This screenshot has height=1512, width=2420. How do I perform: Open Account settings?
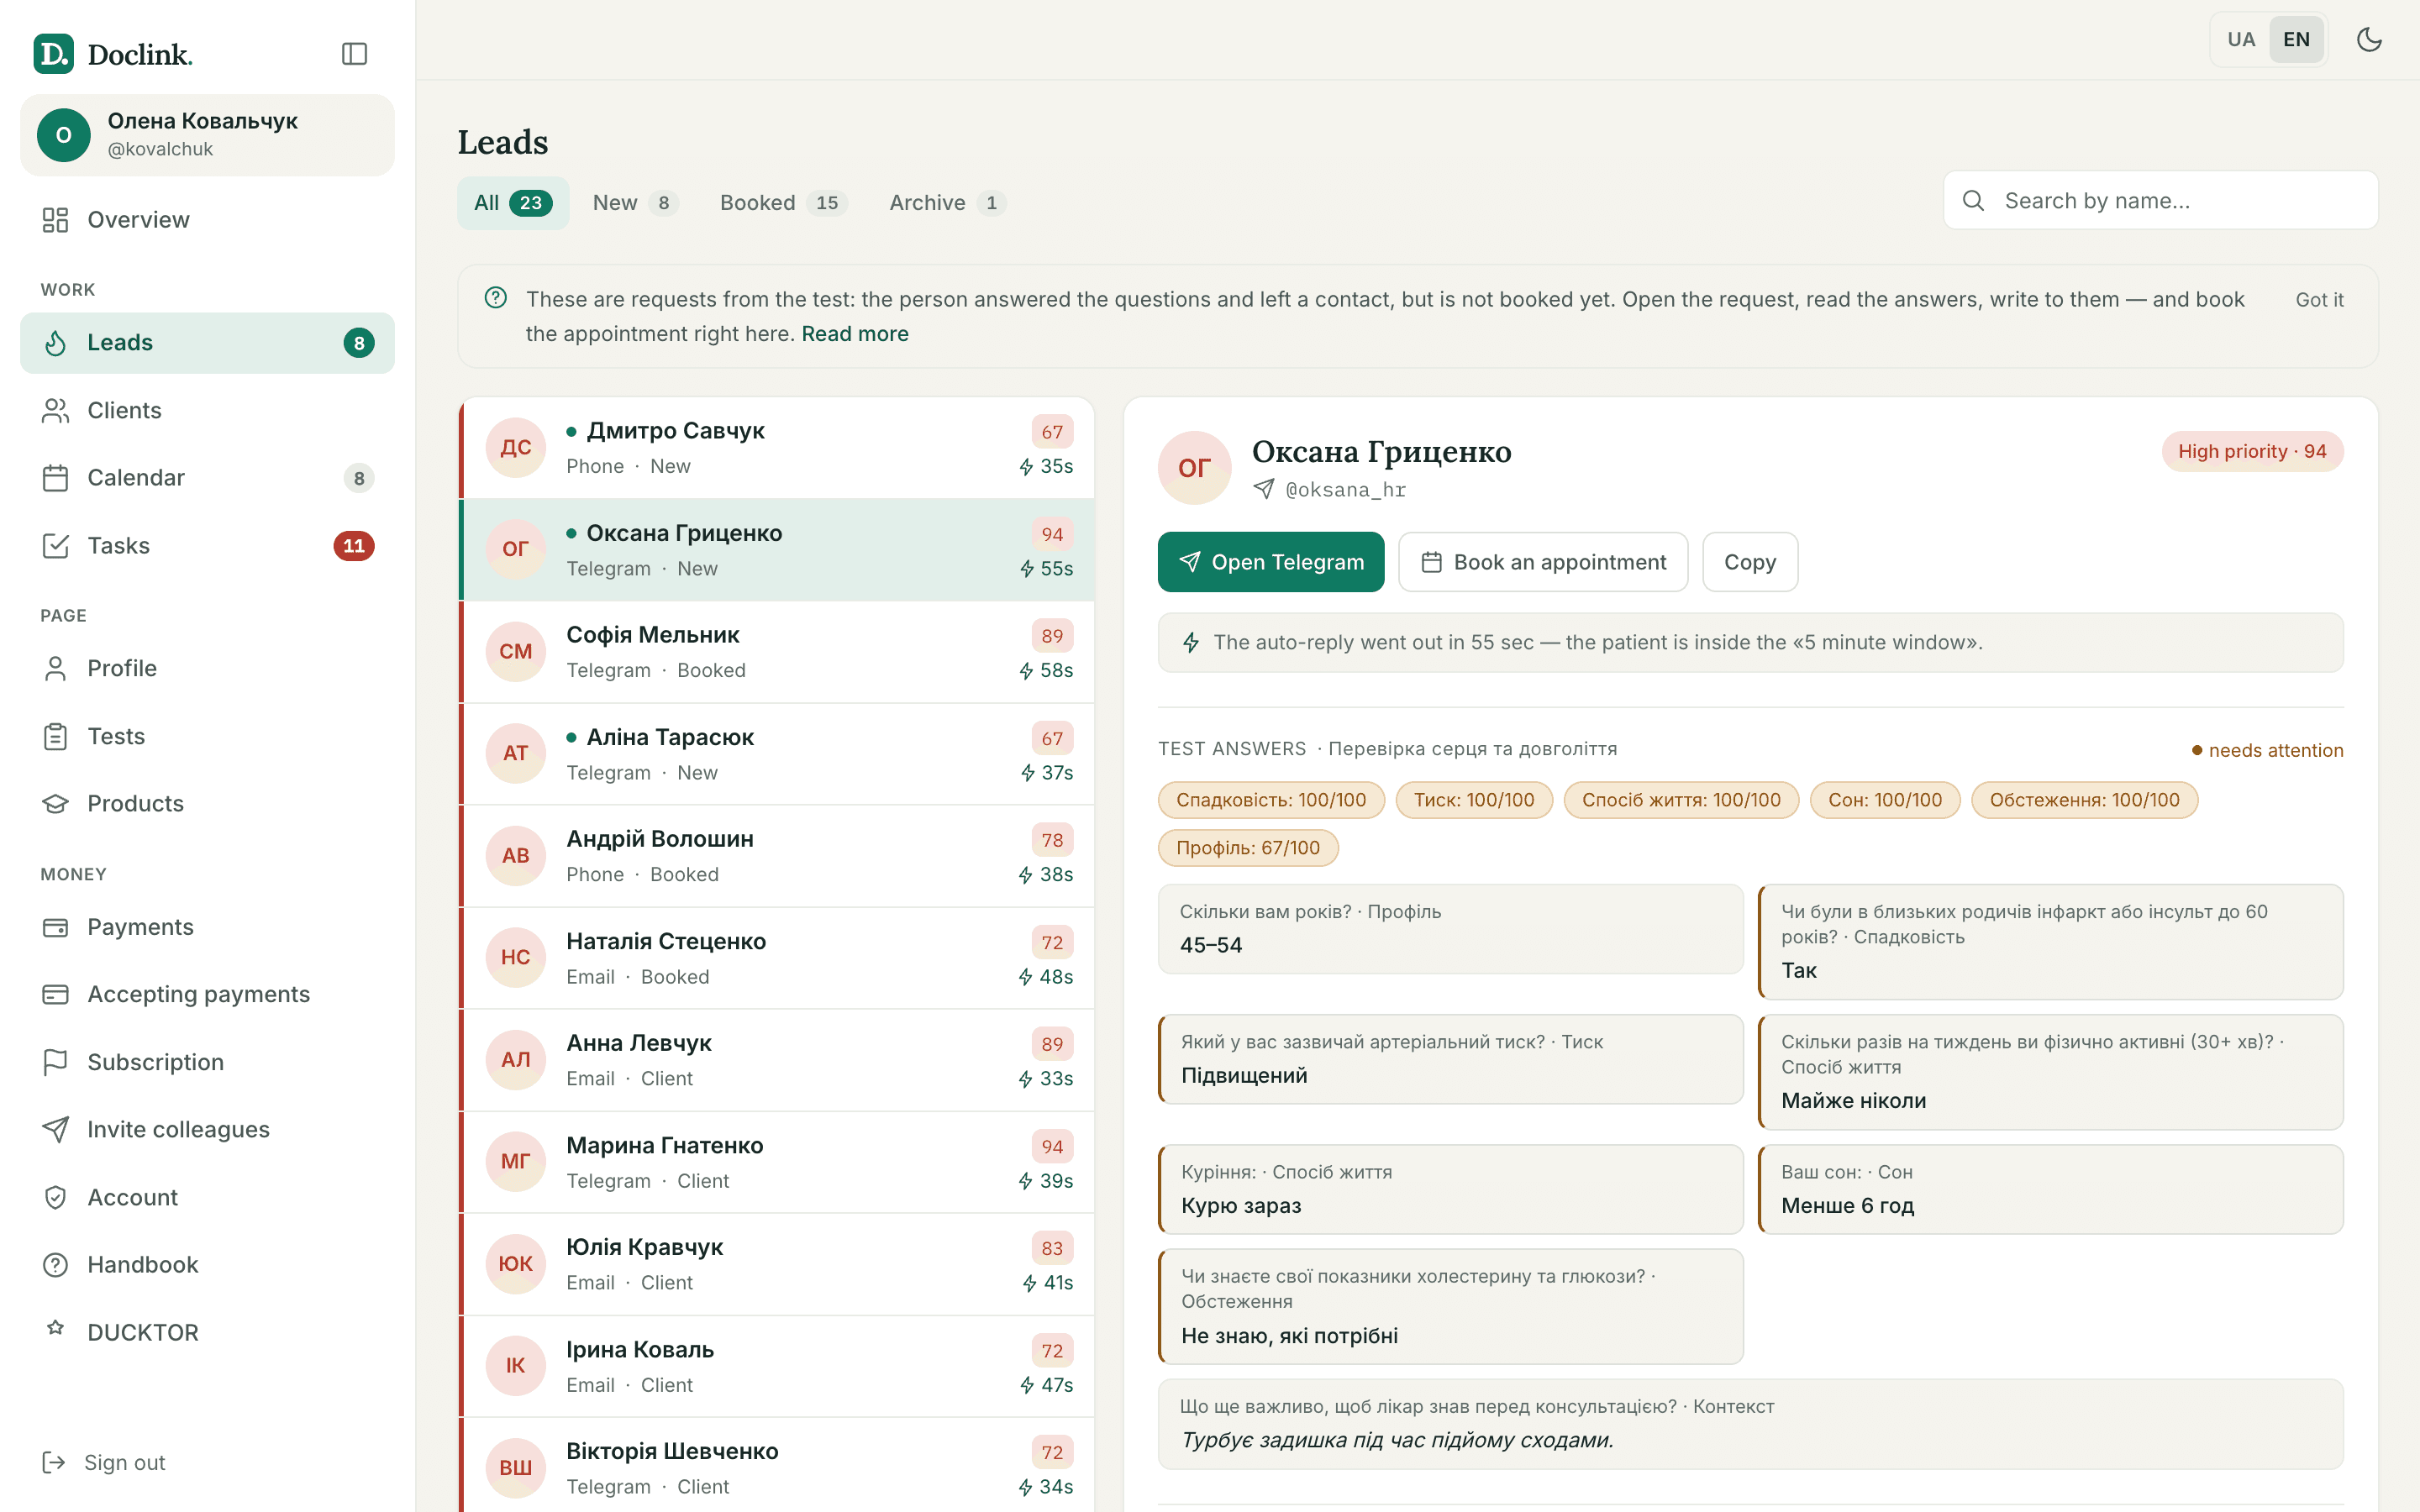[x=207, y=1197]
